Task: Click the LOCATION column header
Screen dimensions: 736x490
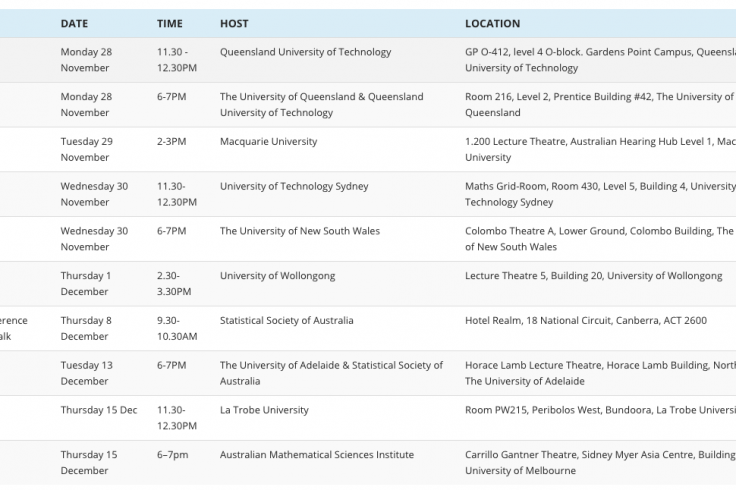Action: click(x=492, y=23)
